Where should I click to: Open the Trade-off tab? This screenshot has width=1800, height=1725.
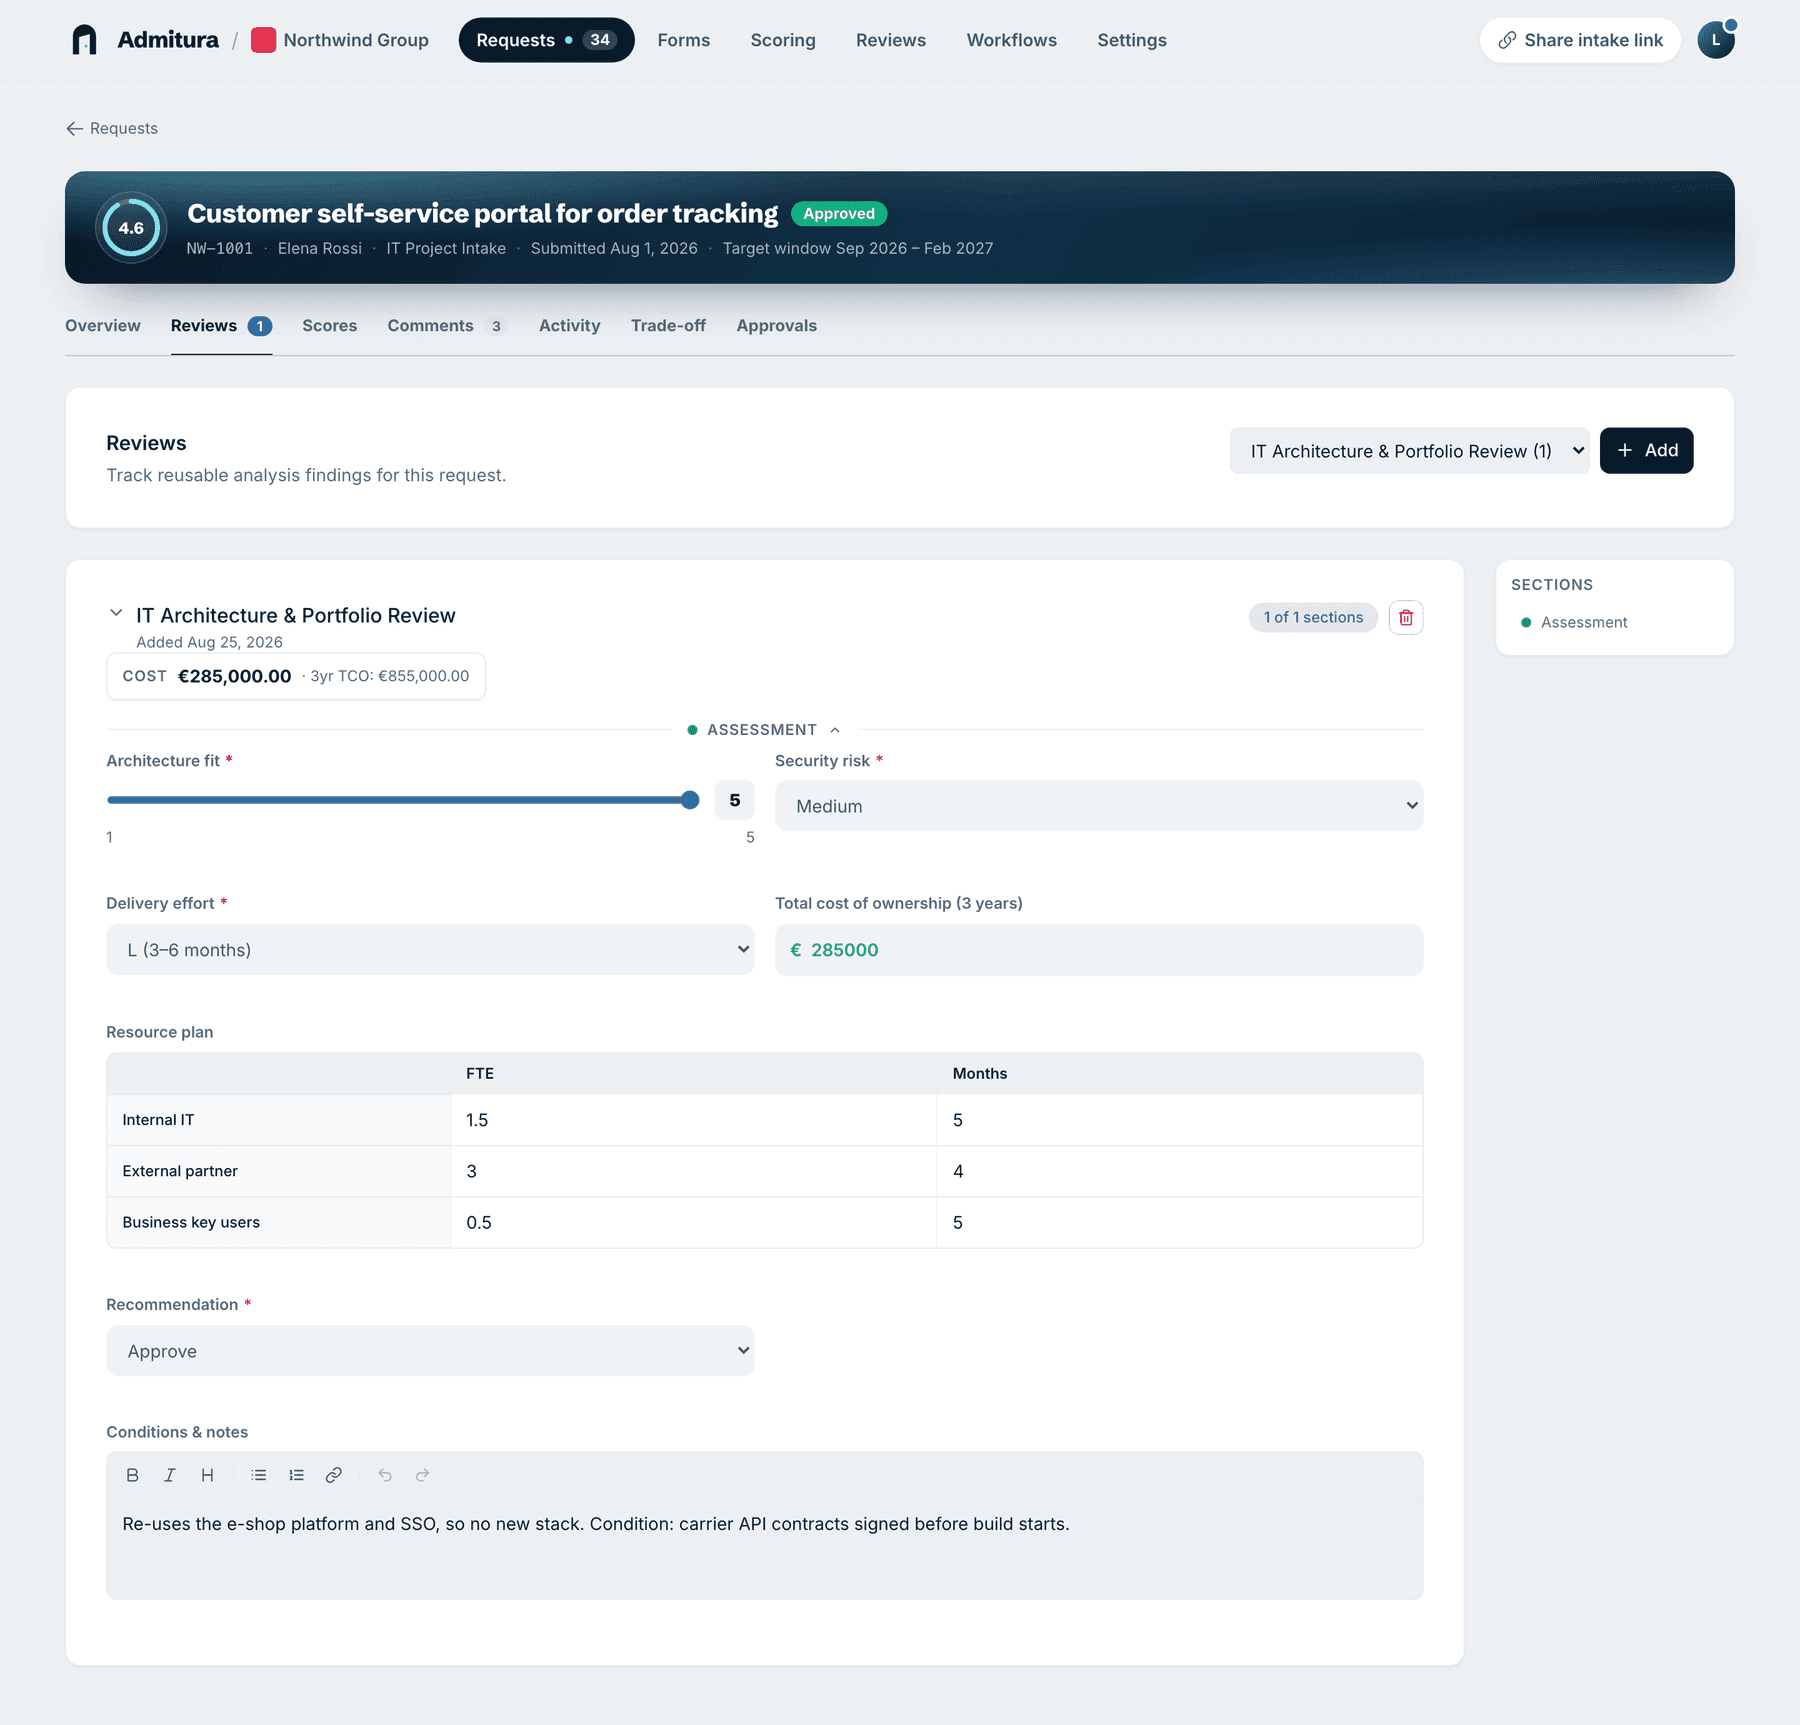(668, 326)
